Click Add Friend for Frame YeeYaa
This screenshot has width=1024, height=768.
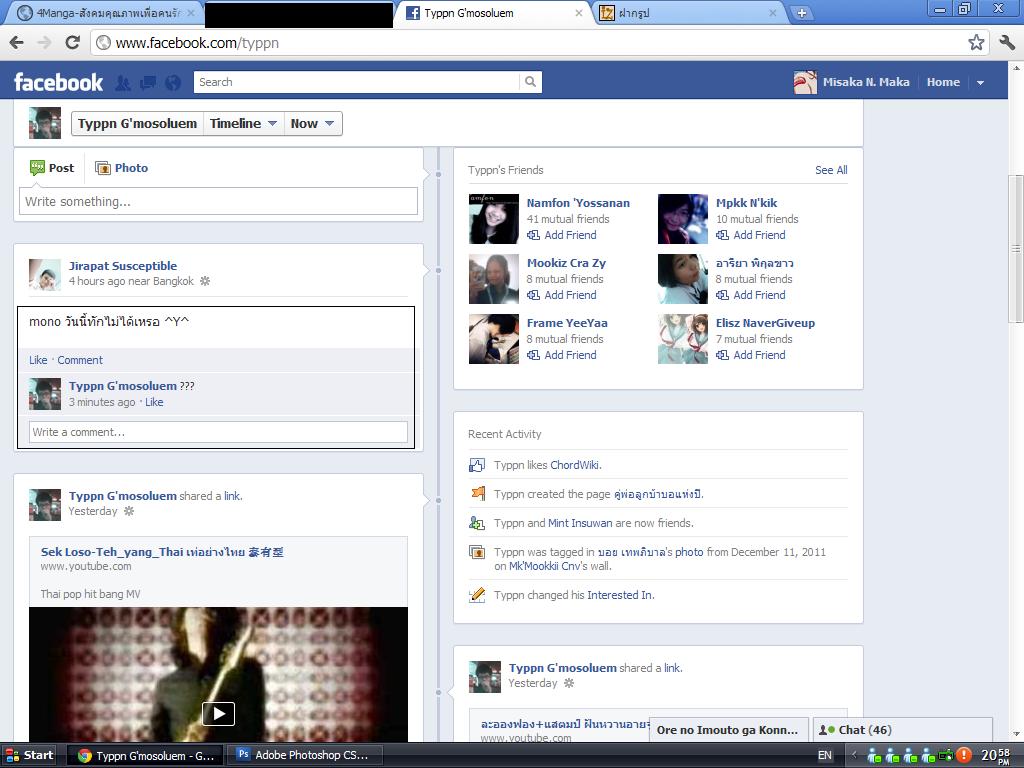tap(562, 355)
